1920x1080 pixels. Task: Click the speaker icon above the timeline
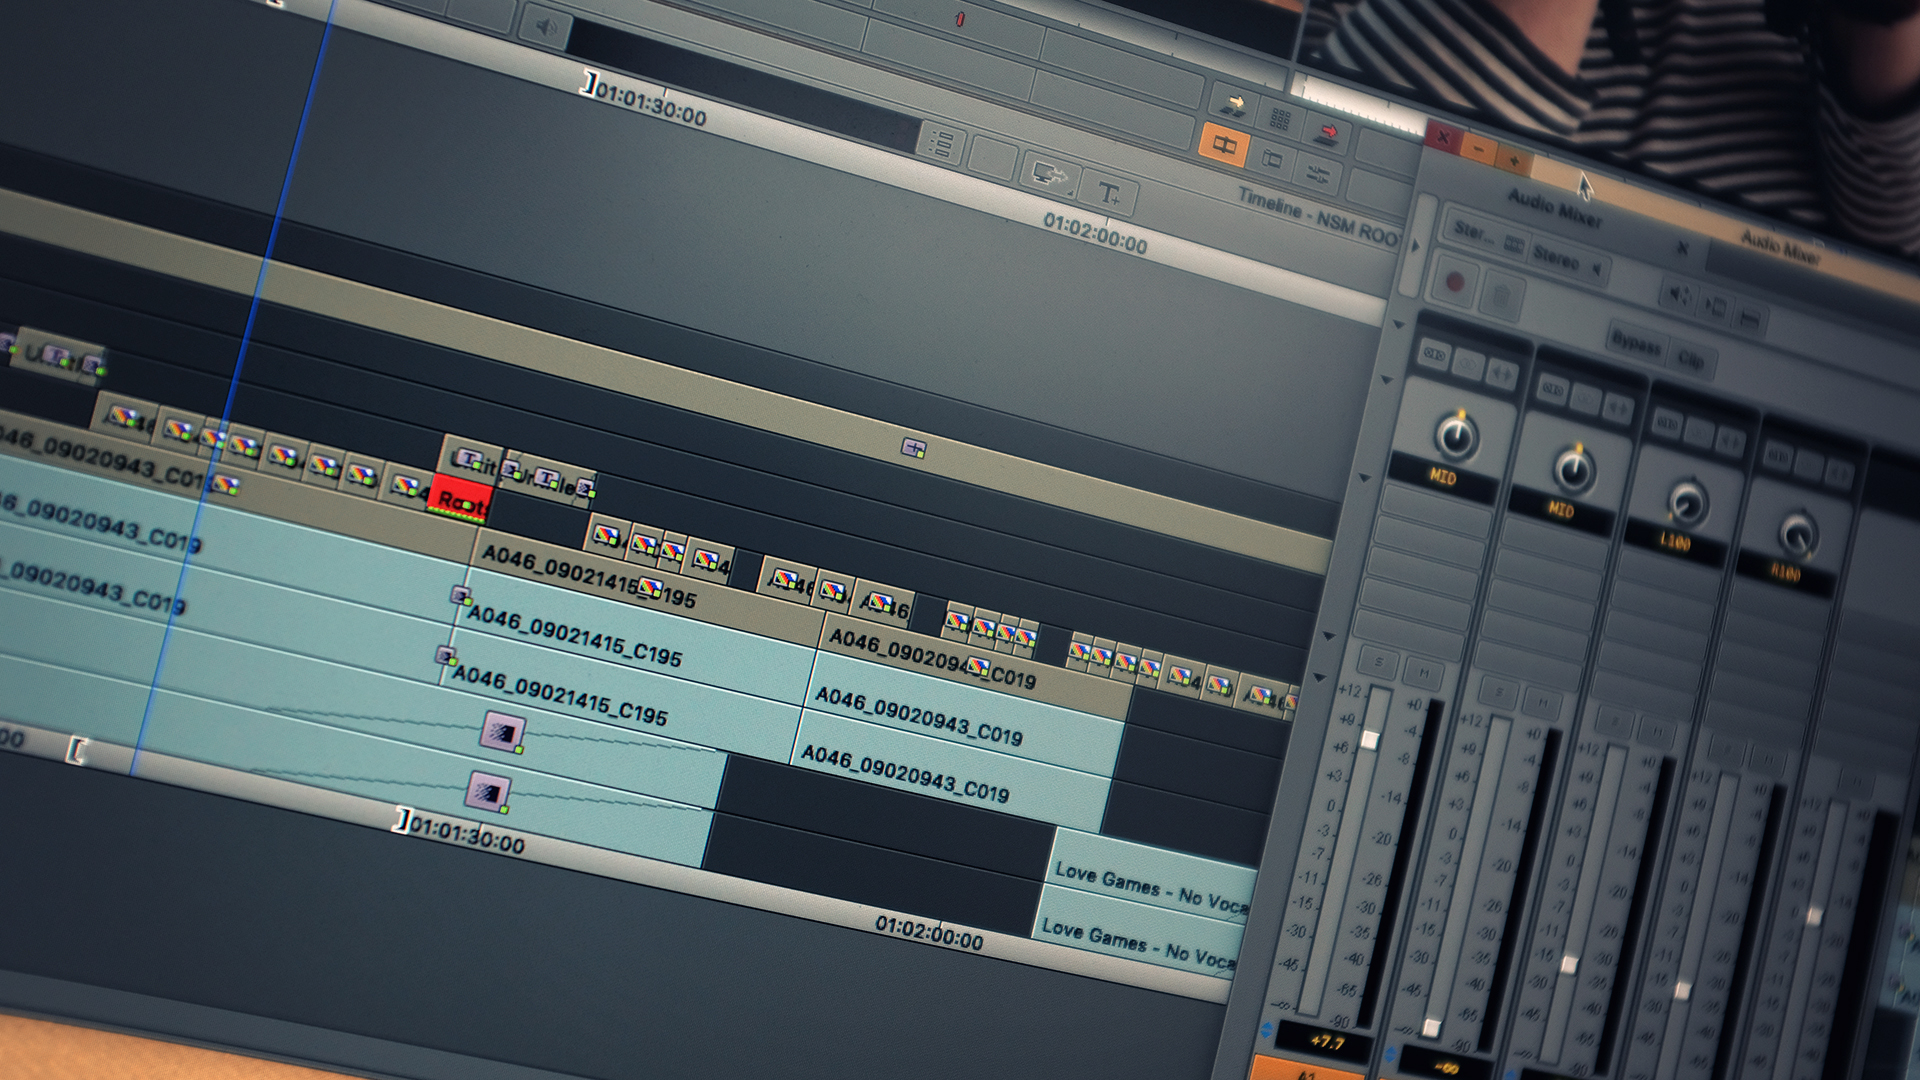point(546,27)
